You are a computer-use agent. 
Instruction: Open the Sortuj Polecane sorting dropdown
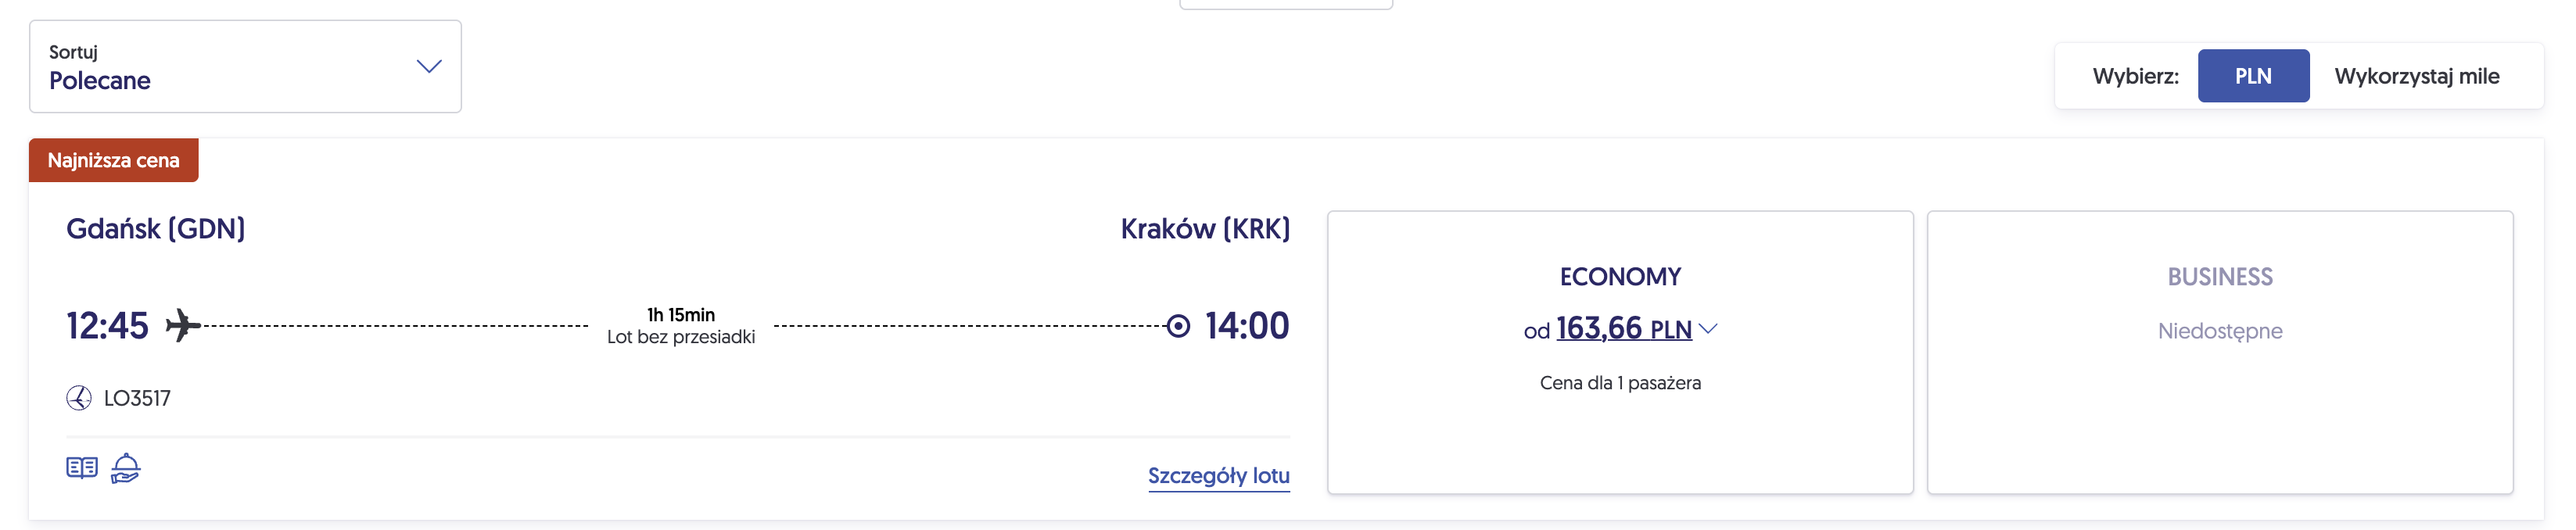(x=245, y=67)
